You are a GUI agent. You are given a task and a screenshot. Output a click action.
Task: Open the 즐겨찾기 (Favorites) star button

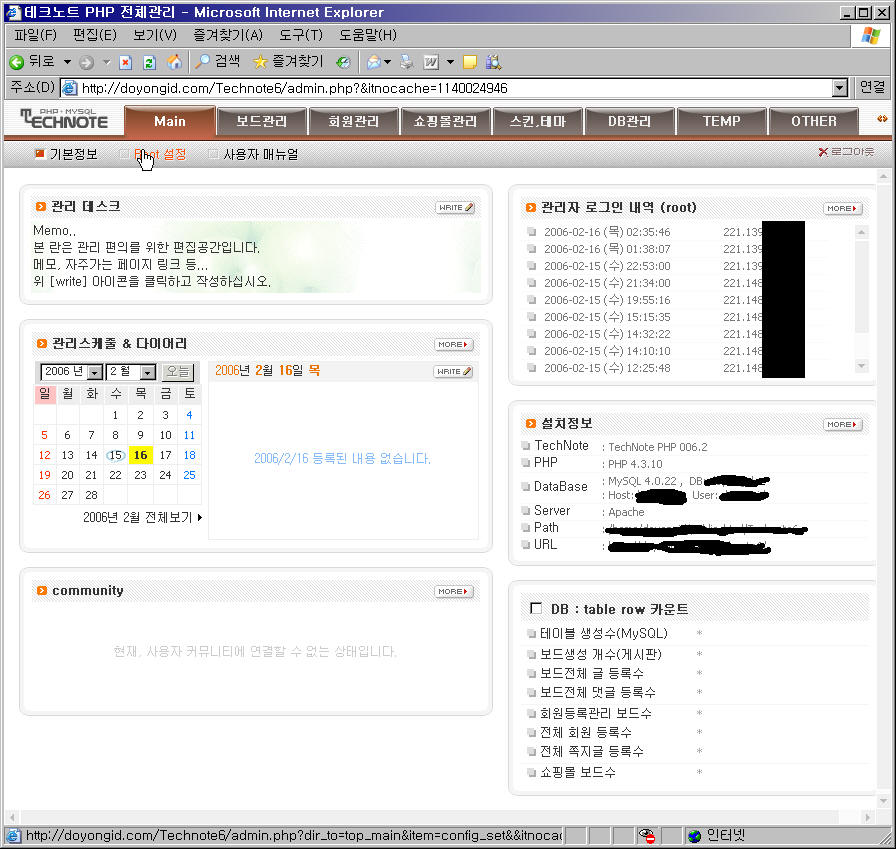[288, 62]
